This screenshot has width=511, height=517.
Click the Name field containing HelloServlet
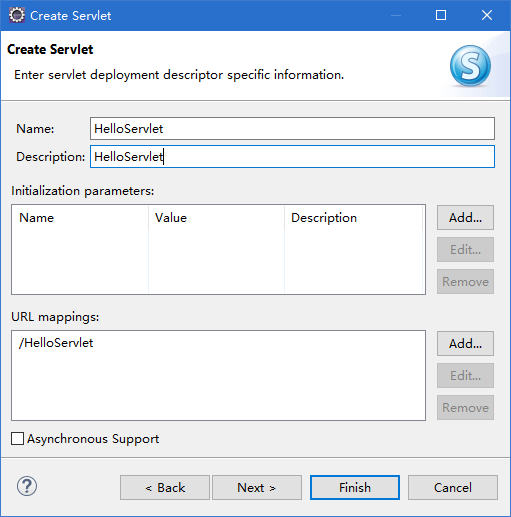292,129
